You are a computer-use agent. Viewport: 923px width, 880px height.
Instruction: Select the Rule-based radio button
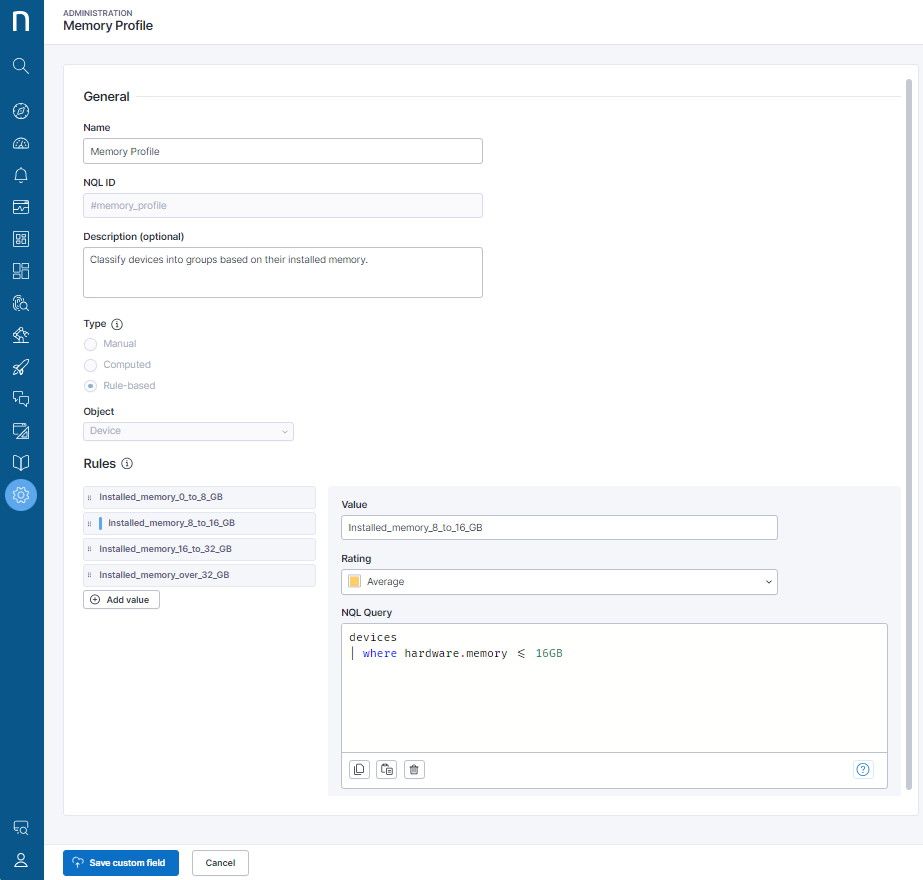(91, 386)
